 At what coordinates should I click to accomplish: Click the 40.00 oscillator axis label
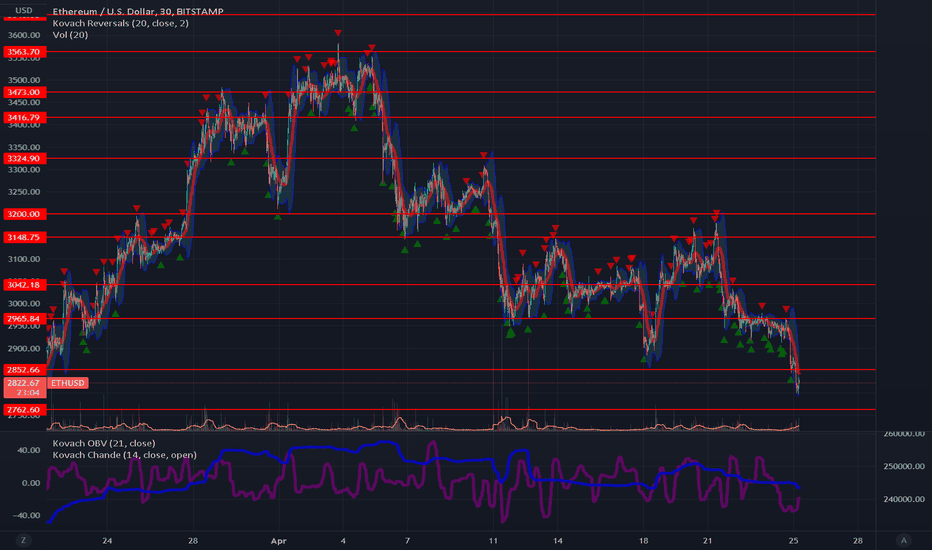point(29,450)
